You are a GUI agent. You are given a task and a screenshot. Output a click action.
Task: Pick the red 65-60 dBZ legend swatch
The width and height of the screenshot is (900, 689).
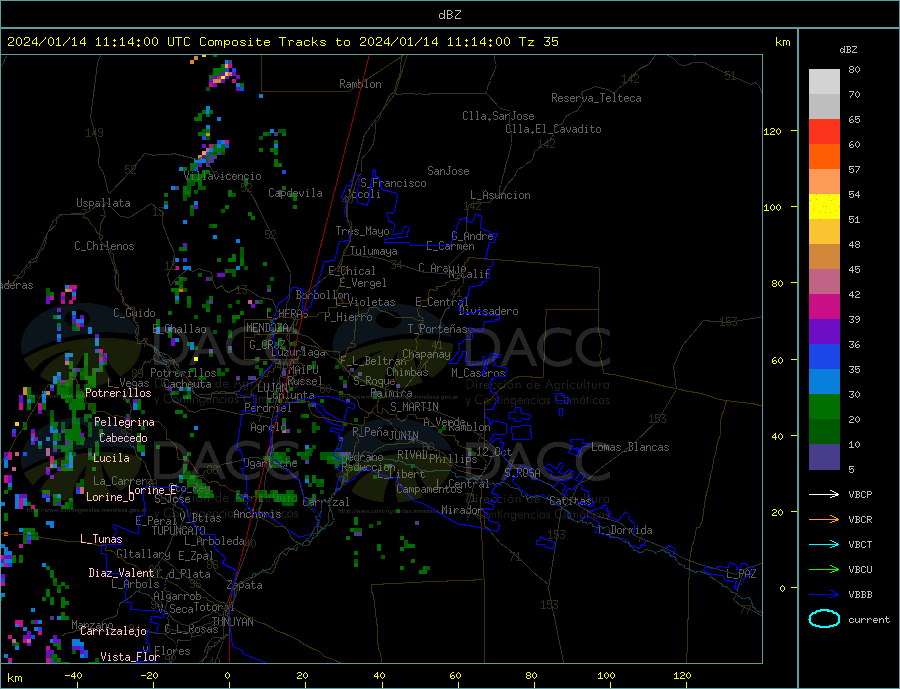(x=824, y=131)
